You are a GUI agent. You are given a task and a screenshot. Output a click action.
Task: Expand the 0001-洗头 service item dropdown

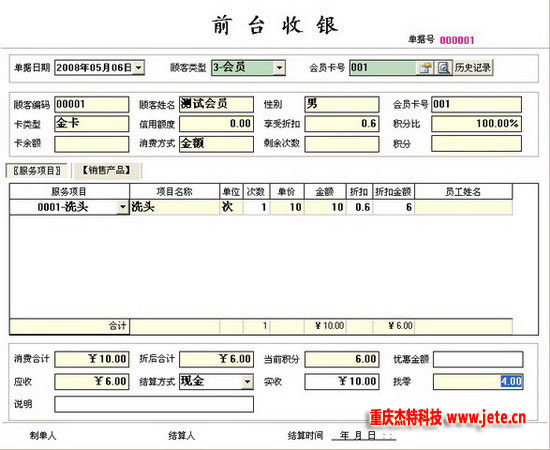(x=122, y=207)
